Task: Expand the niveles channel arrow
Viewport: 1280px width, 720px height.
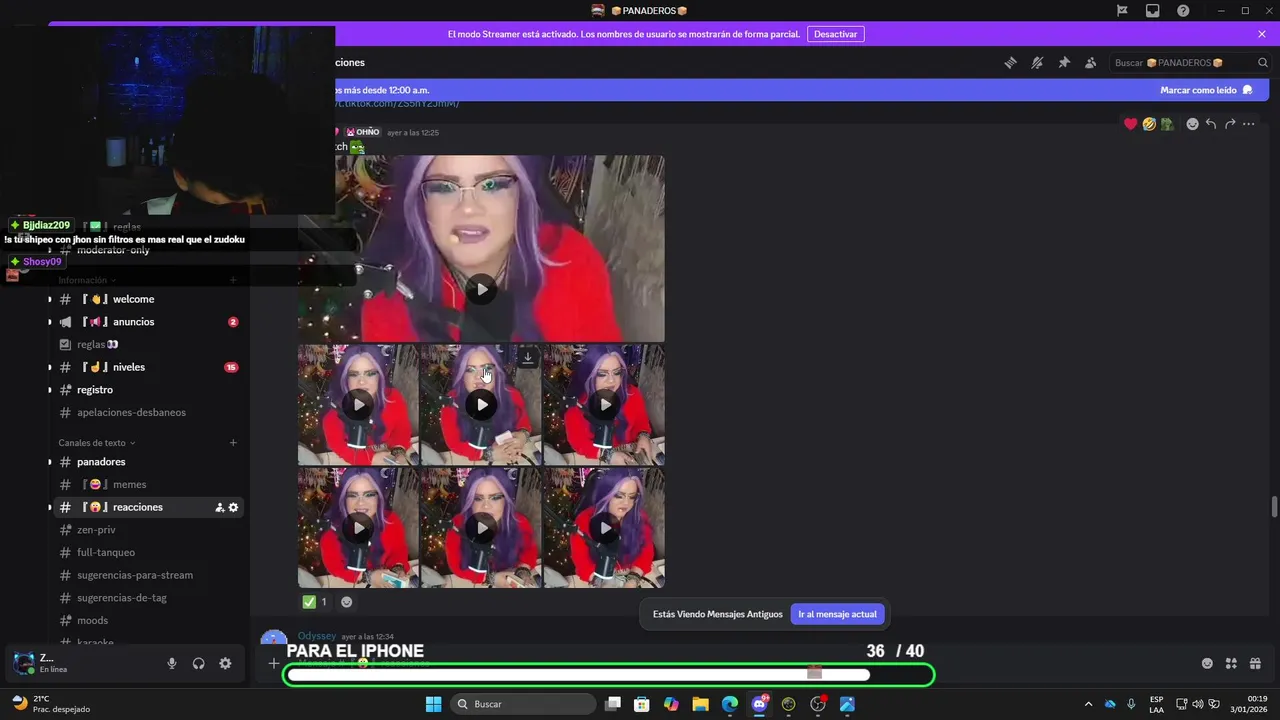Action: click(50, 367)
